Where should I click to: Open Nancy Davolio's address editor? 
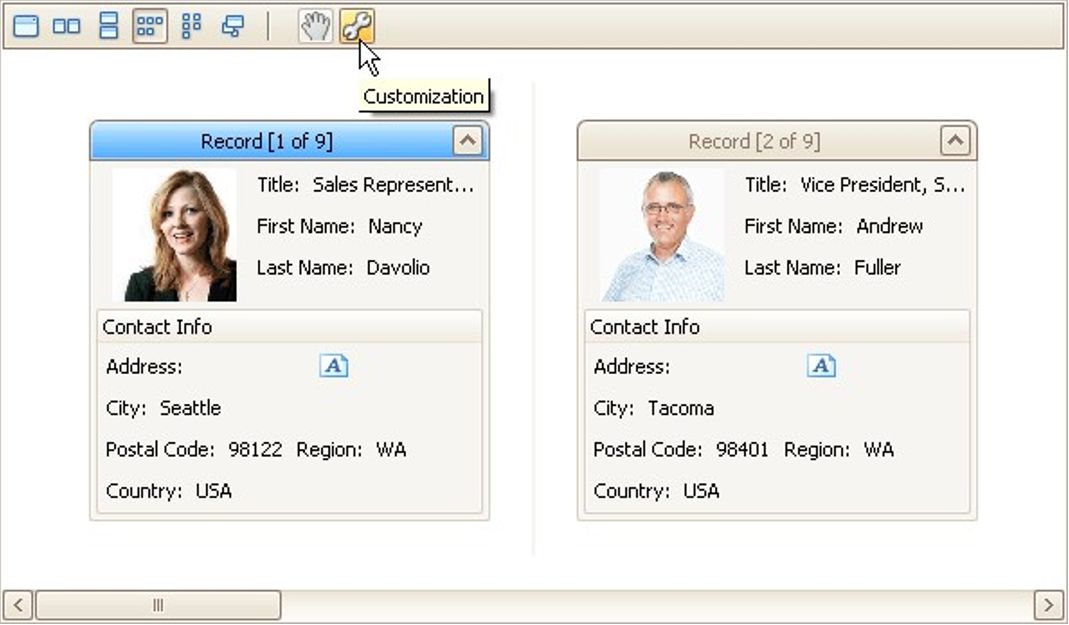[x=332, y=365]
